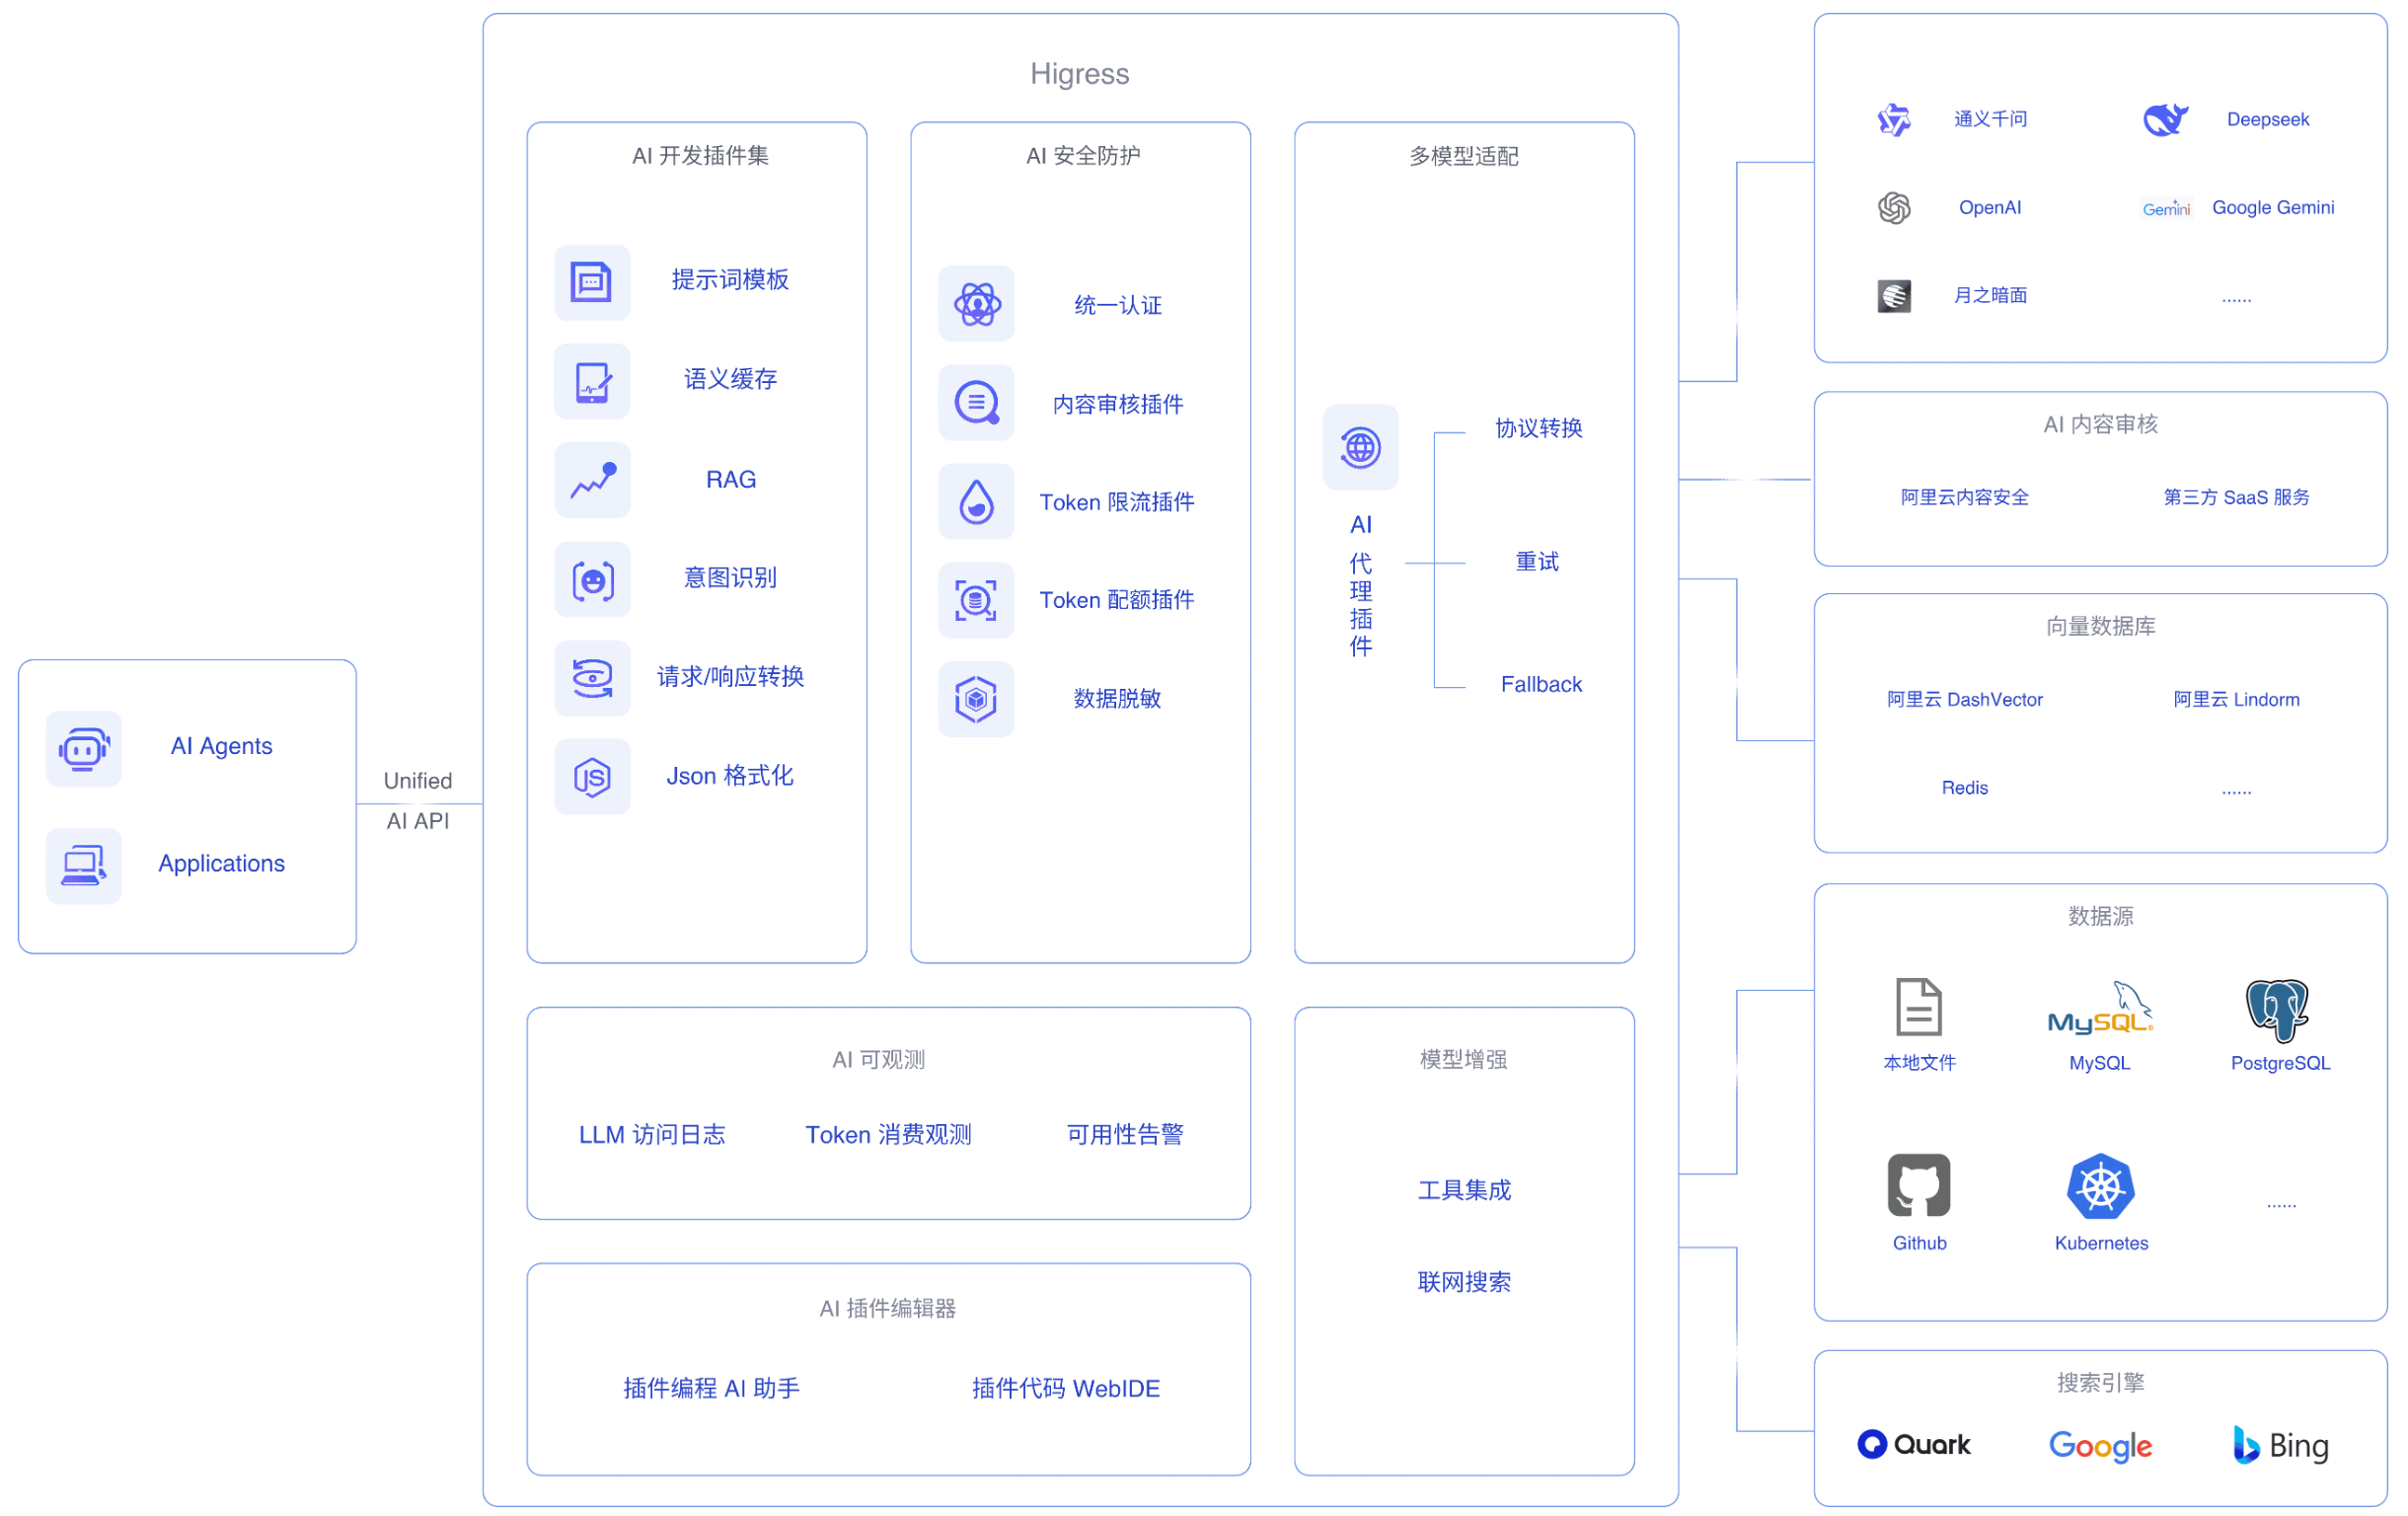Click the Deepseek whale logo
The height and width of the screenshot is (1516, 2408).
coord(2165,120)
